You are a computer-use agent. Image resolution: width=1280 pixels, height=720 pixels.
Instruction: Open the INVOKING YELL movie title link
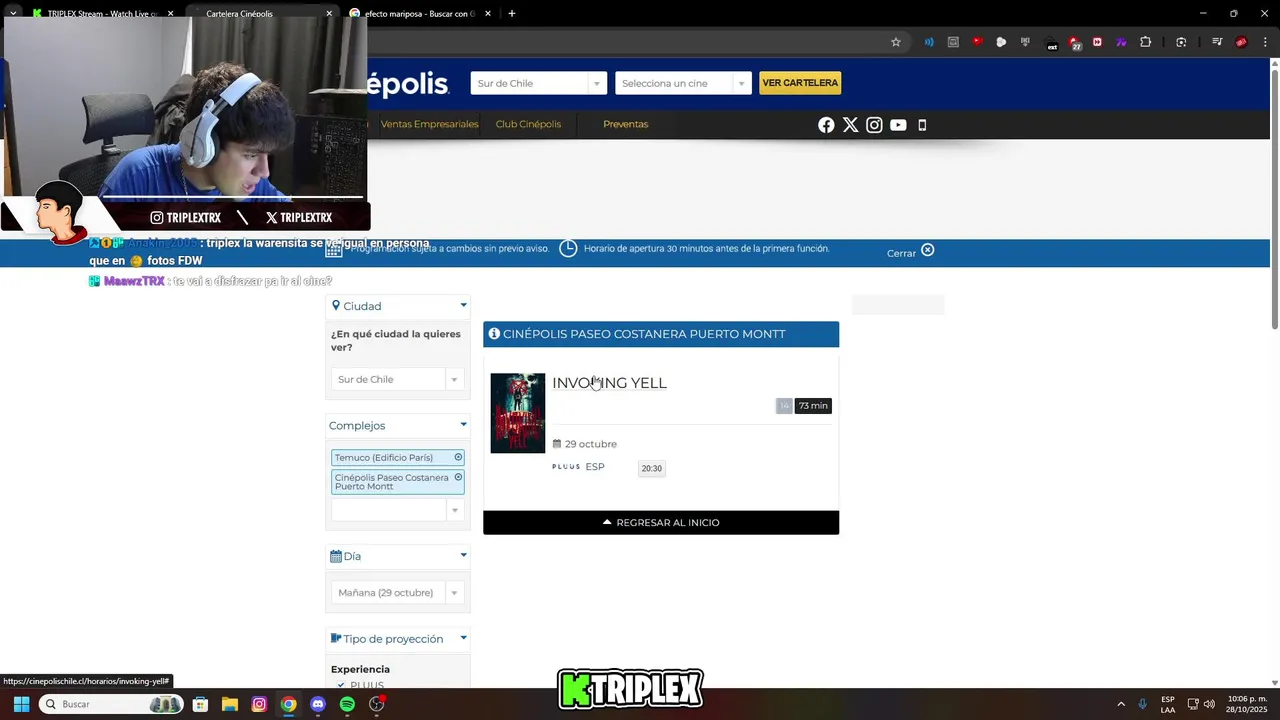609,383
